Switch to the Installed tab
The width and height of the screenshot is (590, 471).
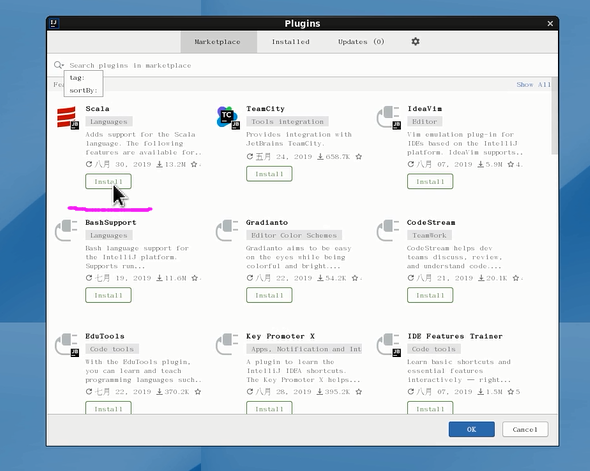tap(290, 42)
